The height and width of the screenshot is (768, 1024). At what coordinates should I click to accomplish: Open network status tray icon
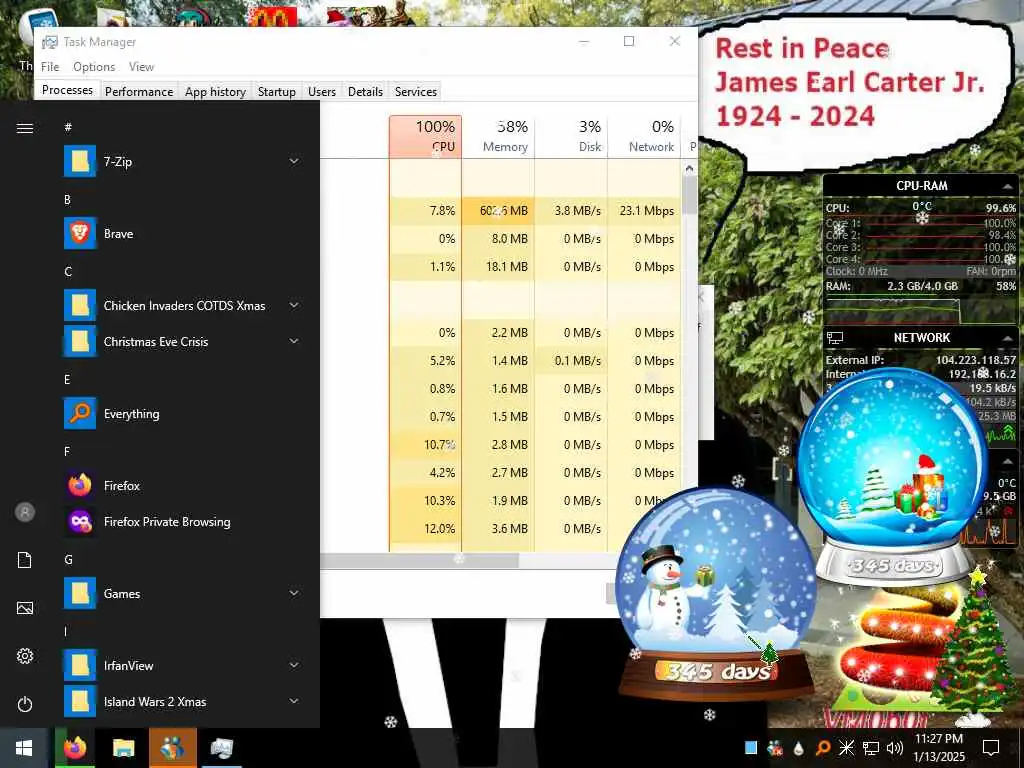871,748
